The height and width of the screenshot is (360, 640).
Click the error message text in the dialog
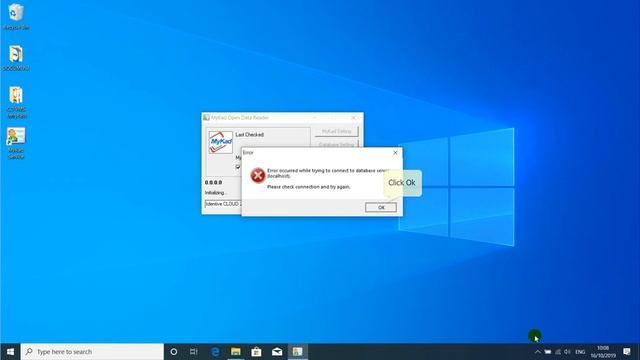329,178
